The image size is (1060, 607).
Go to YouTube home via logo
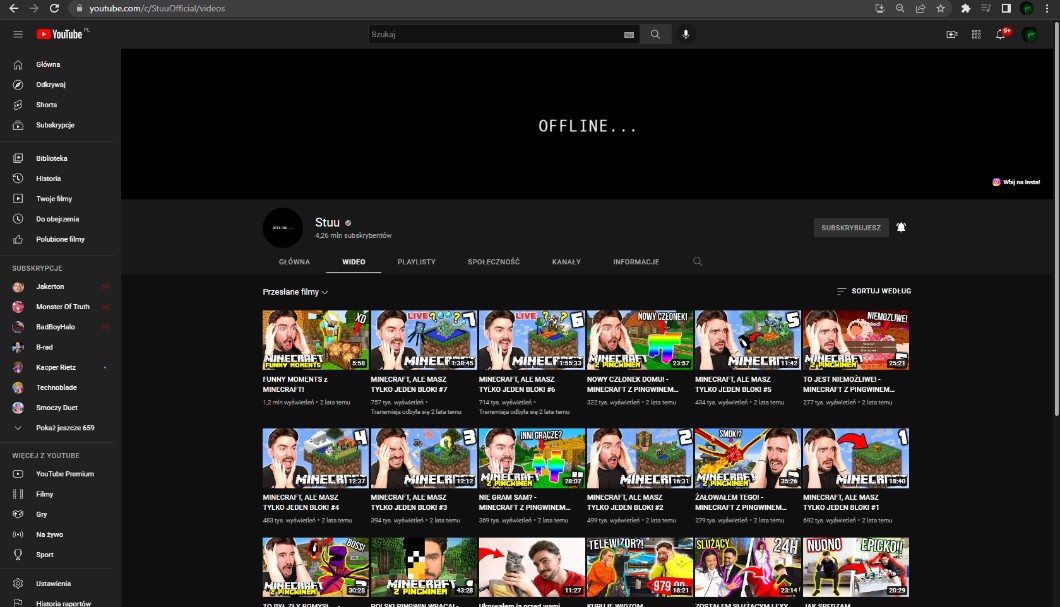point(62,34)
